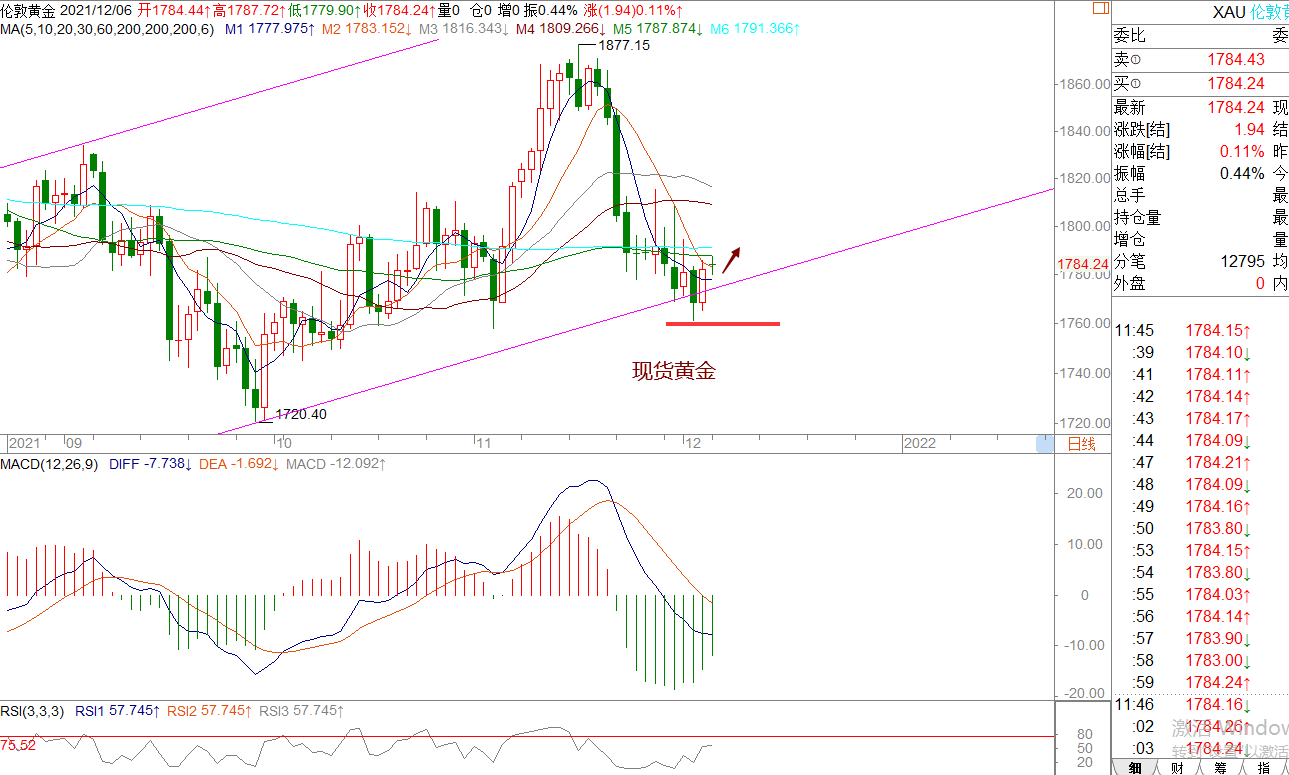Select the M1 1777.975 moving average value
The height and width of the screenshot is (775, 1289).
[269, 30]
